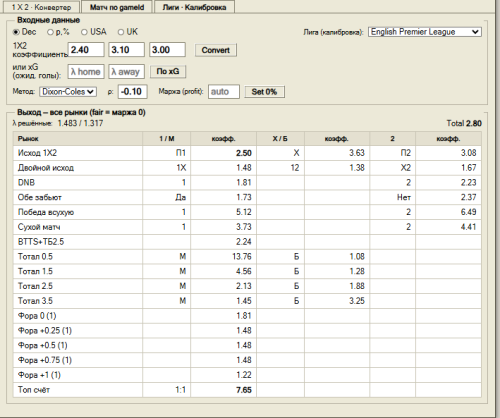The image size is (500, 418).
Task: Focus the home odds field showing 2.40
Action: 86,50
